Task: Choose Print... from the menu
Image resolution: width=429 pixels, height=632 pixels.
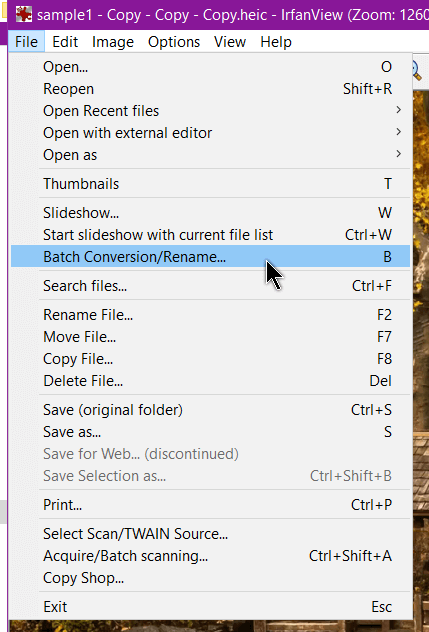Action: [x=210, y=505]
